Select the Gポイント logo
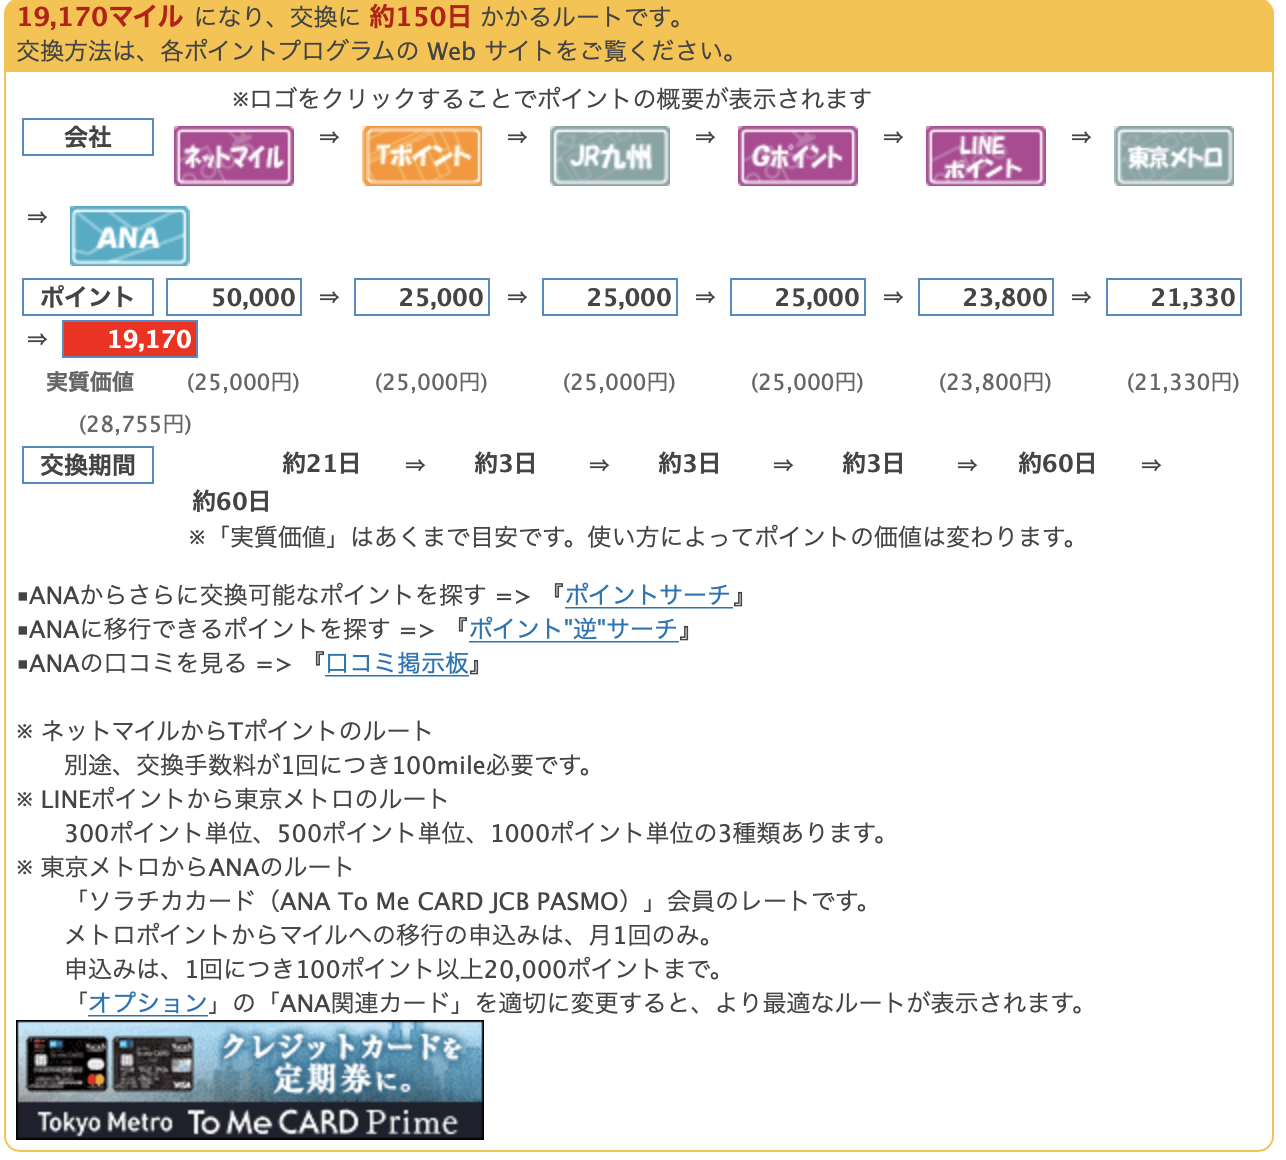 (x=798, y=156)
